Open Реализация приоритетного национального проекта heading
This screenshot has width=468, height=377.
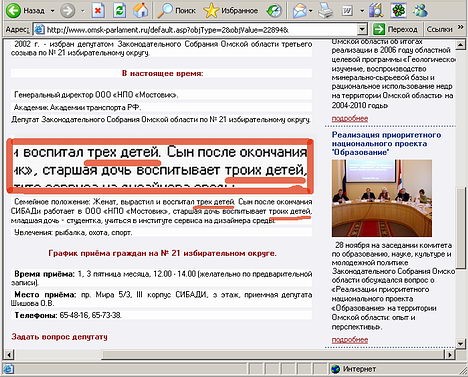click(386, 144)
